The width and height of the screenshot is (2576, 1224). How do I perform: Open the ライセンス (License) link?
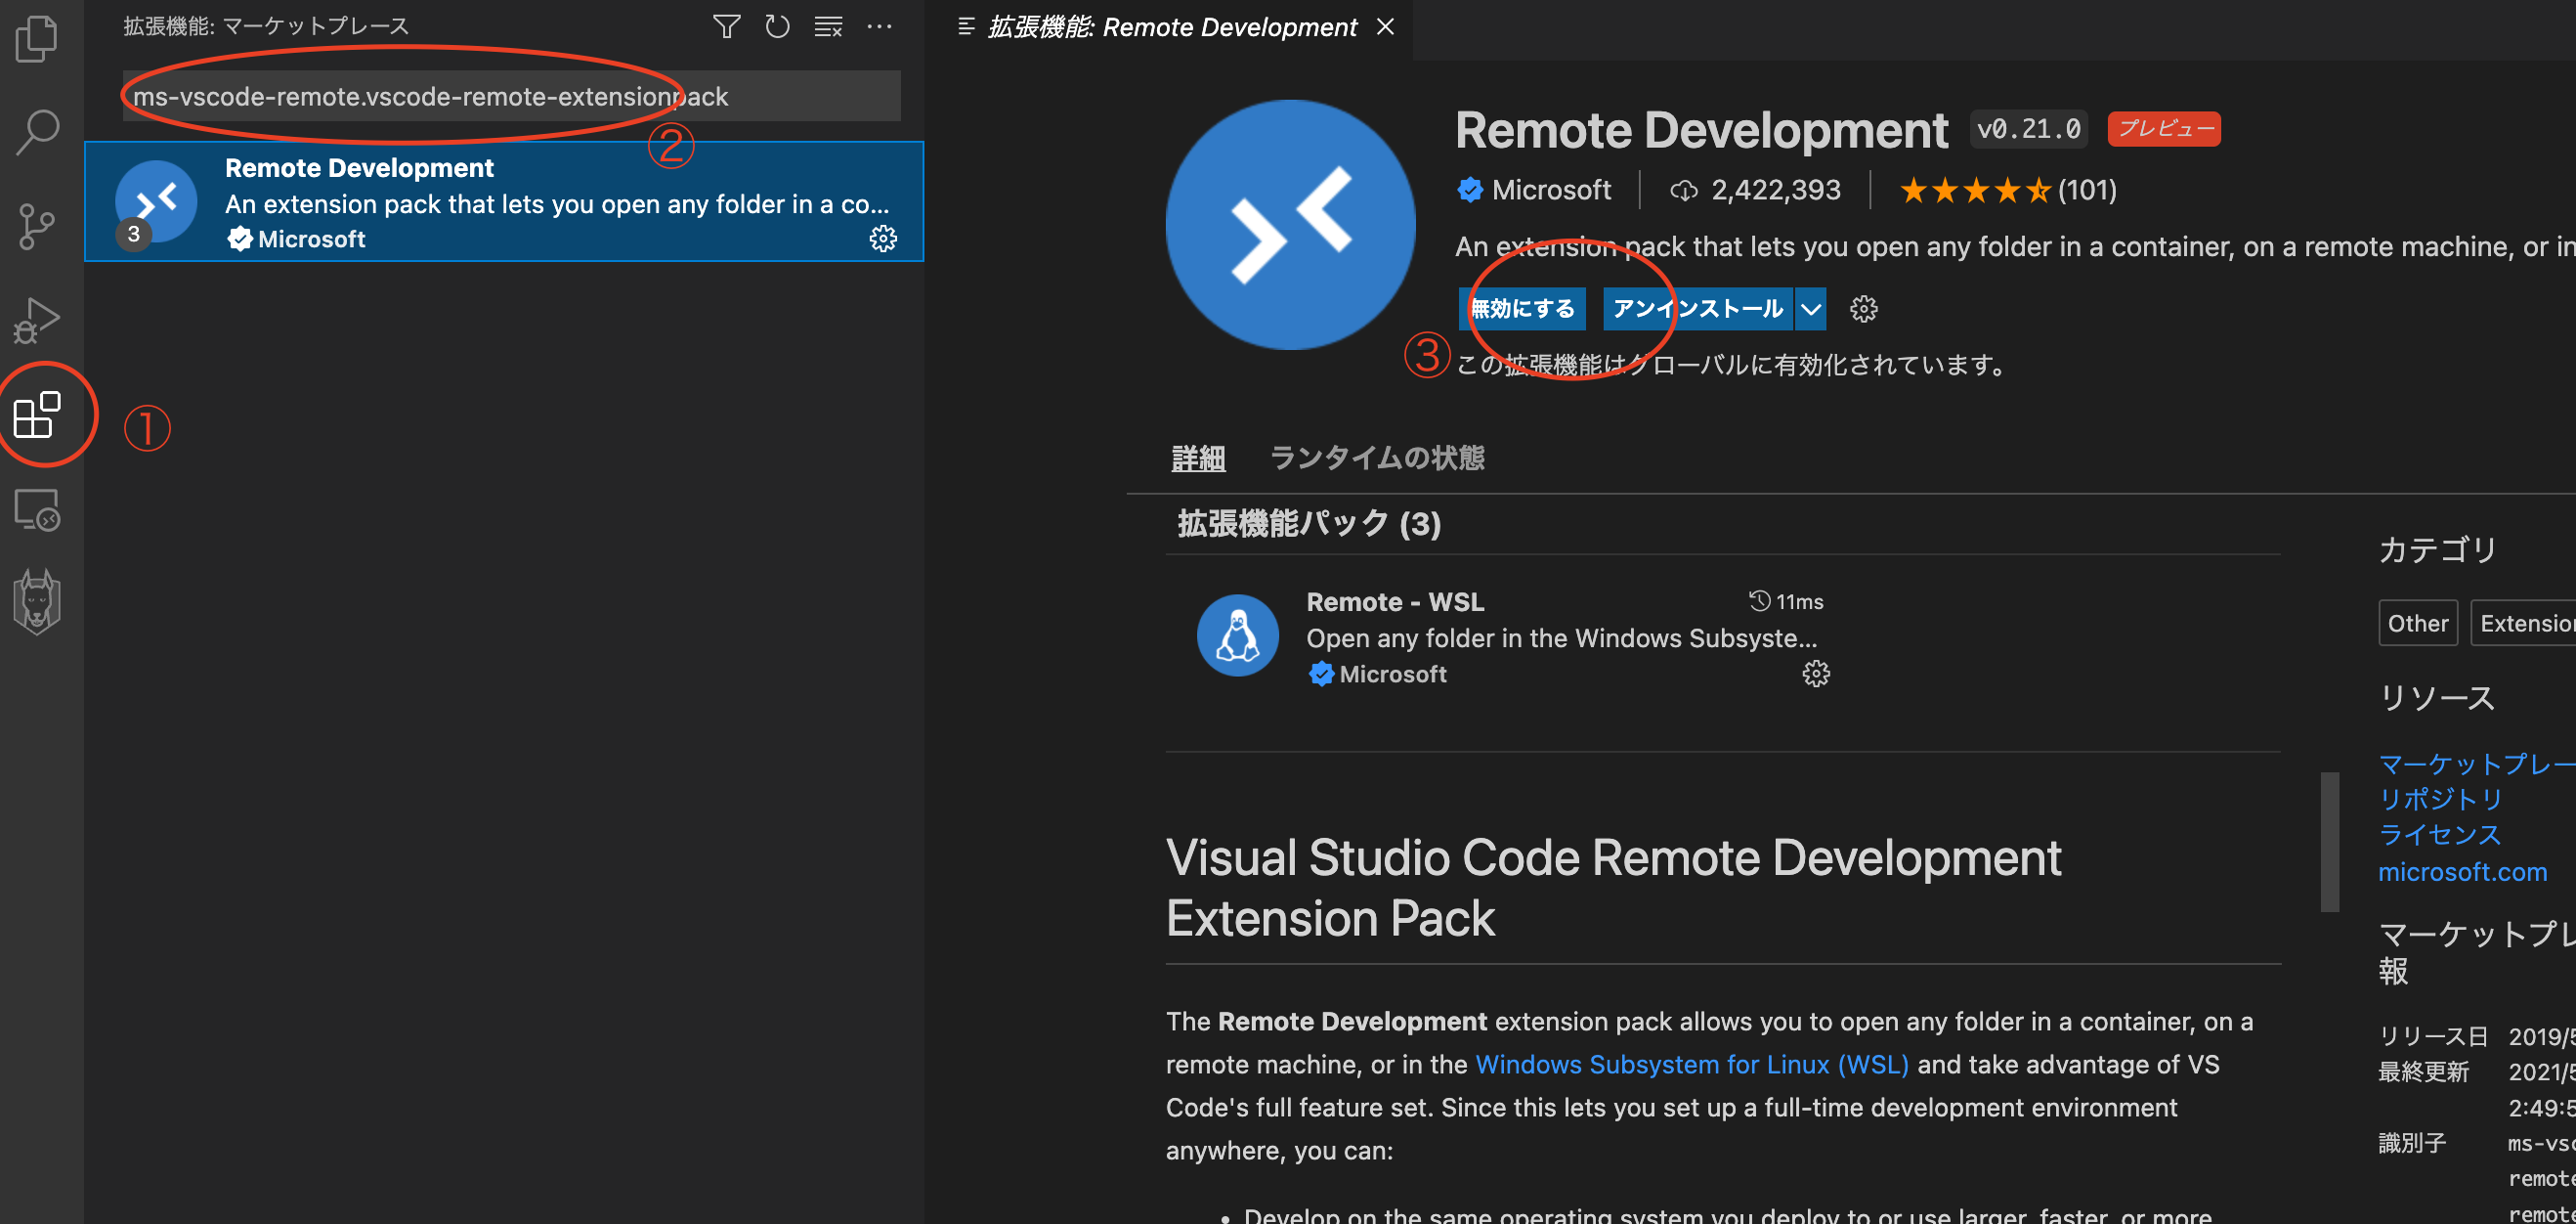tap(2439, 835)
